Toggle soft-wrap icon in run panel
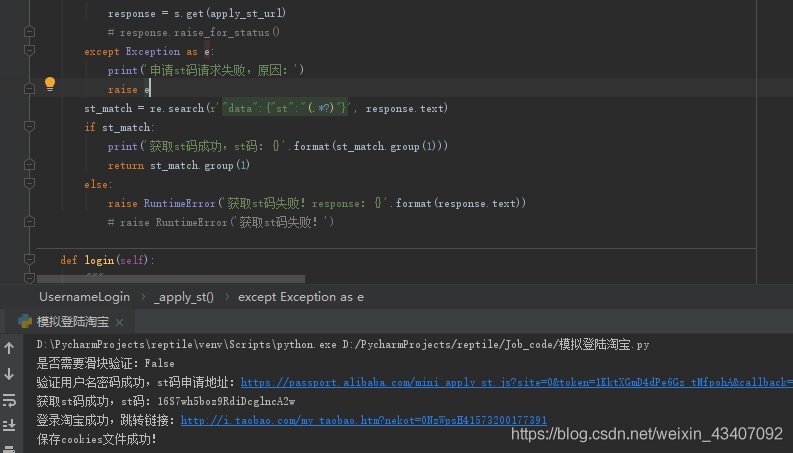This screenshot has height=453, width=793. [x=10, y=400]
